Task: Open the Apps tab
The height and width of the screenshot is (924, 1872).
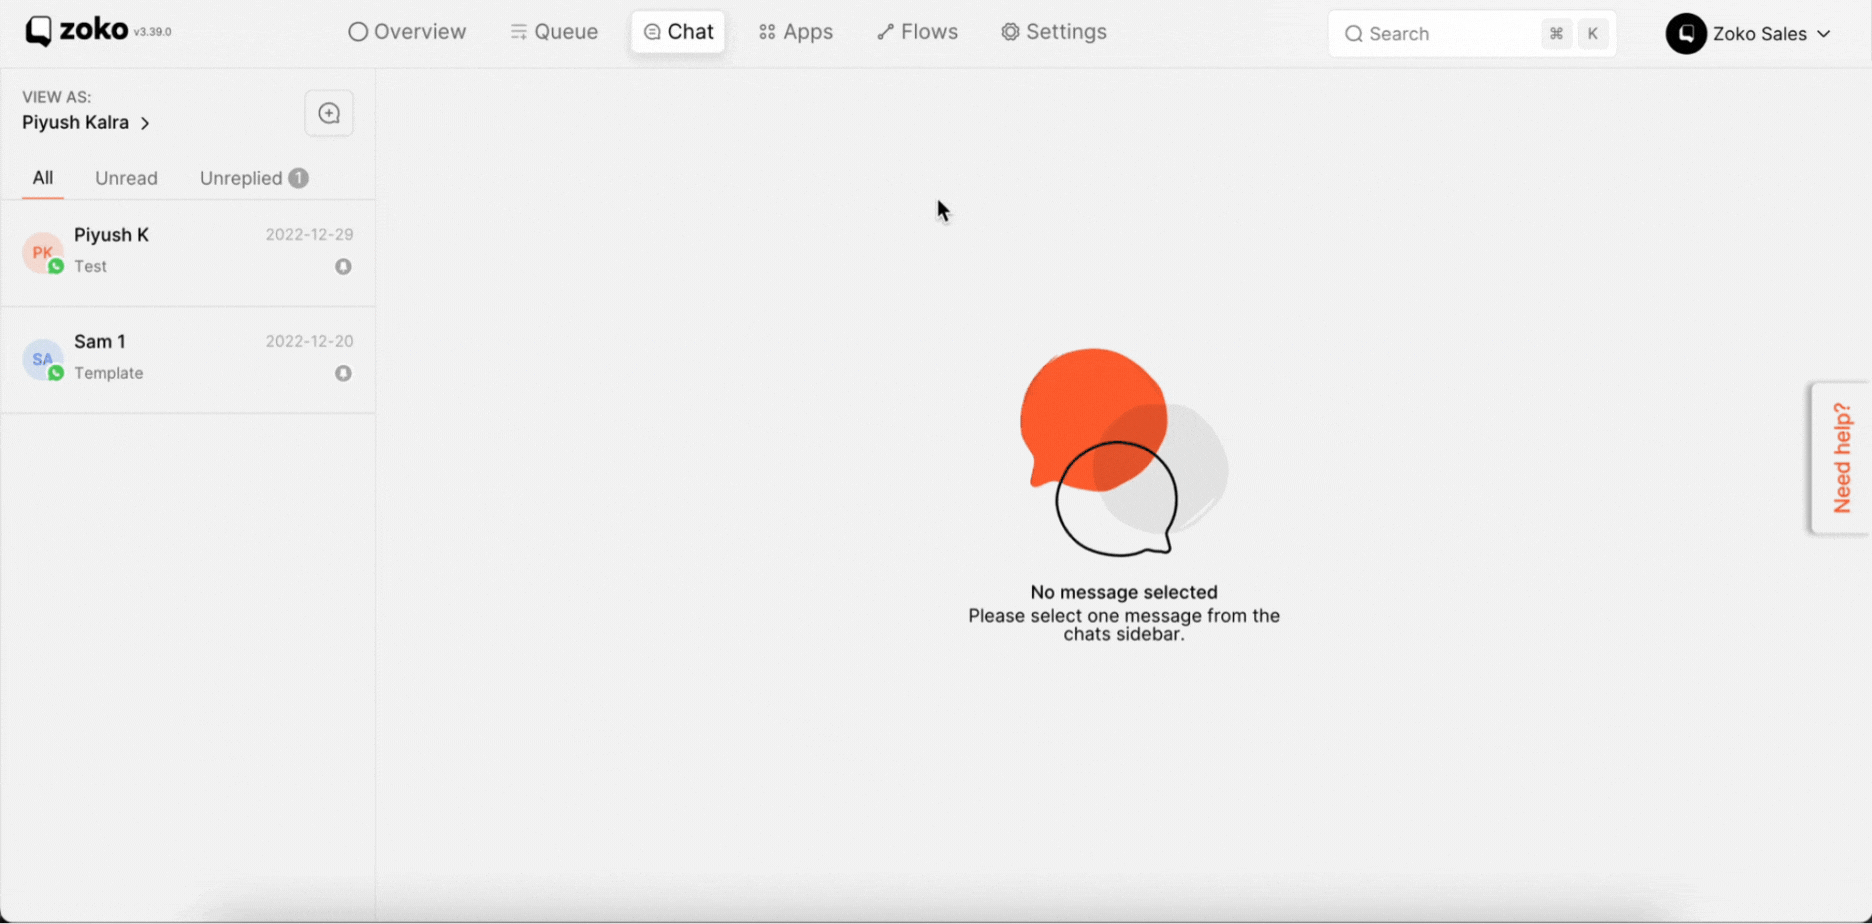Action: coord(796,32)
